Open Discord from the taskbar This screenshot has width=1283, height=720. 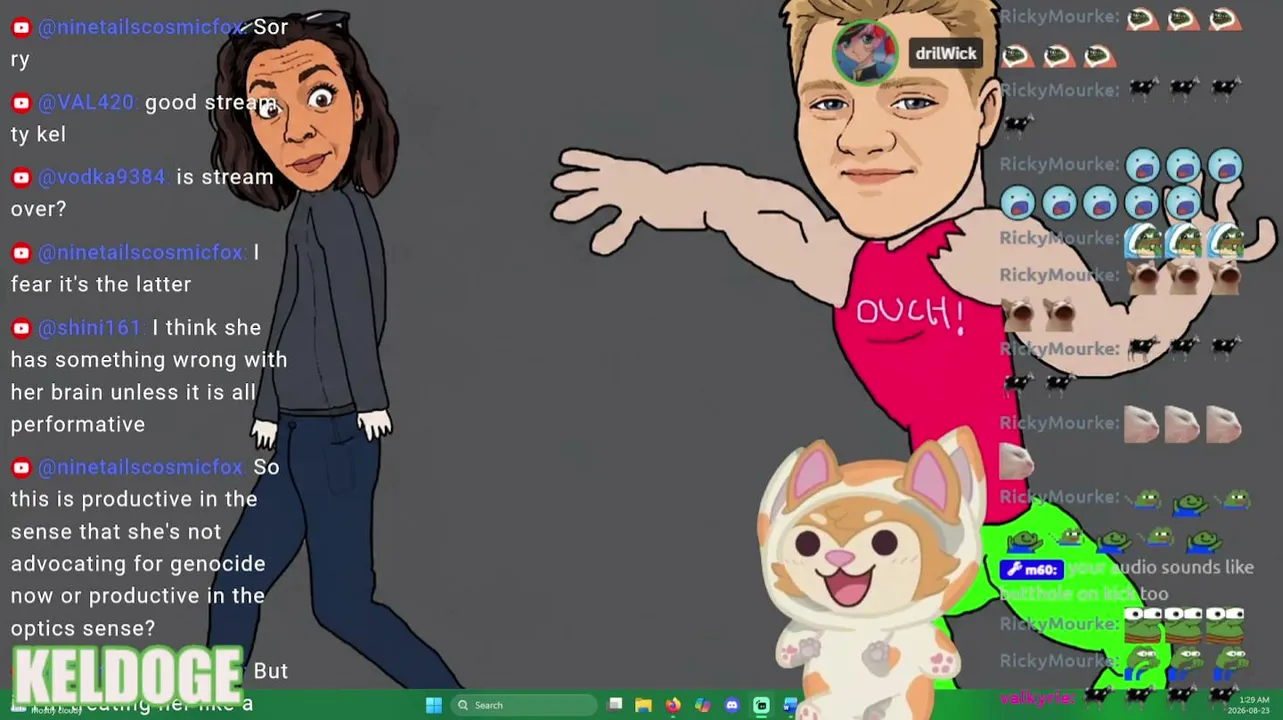tap(732, 705)
